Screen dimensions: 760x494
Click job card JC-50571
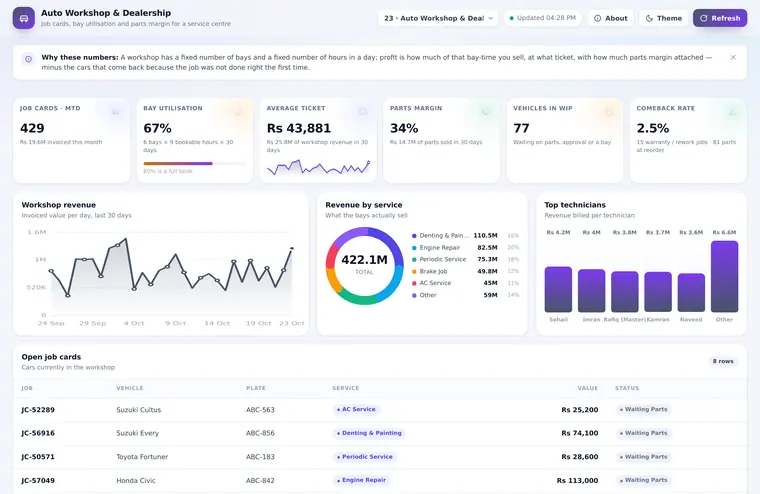(38, 457)
